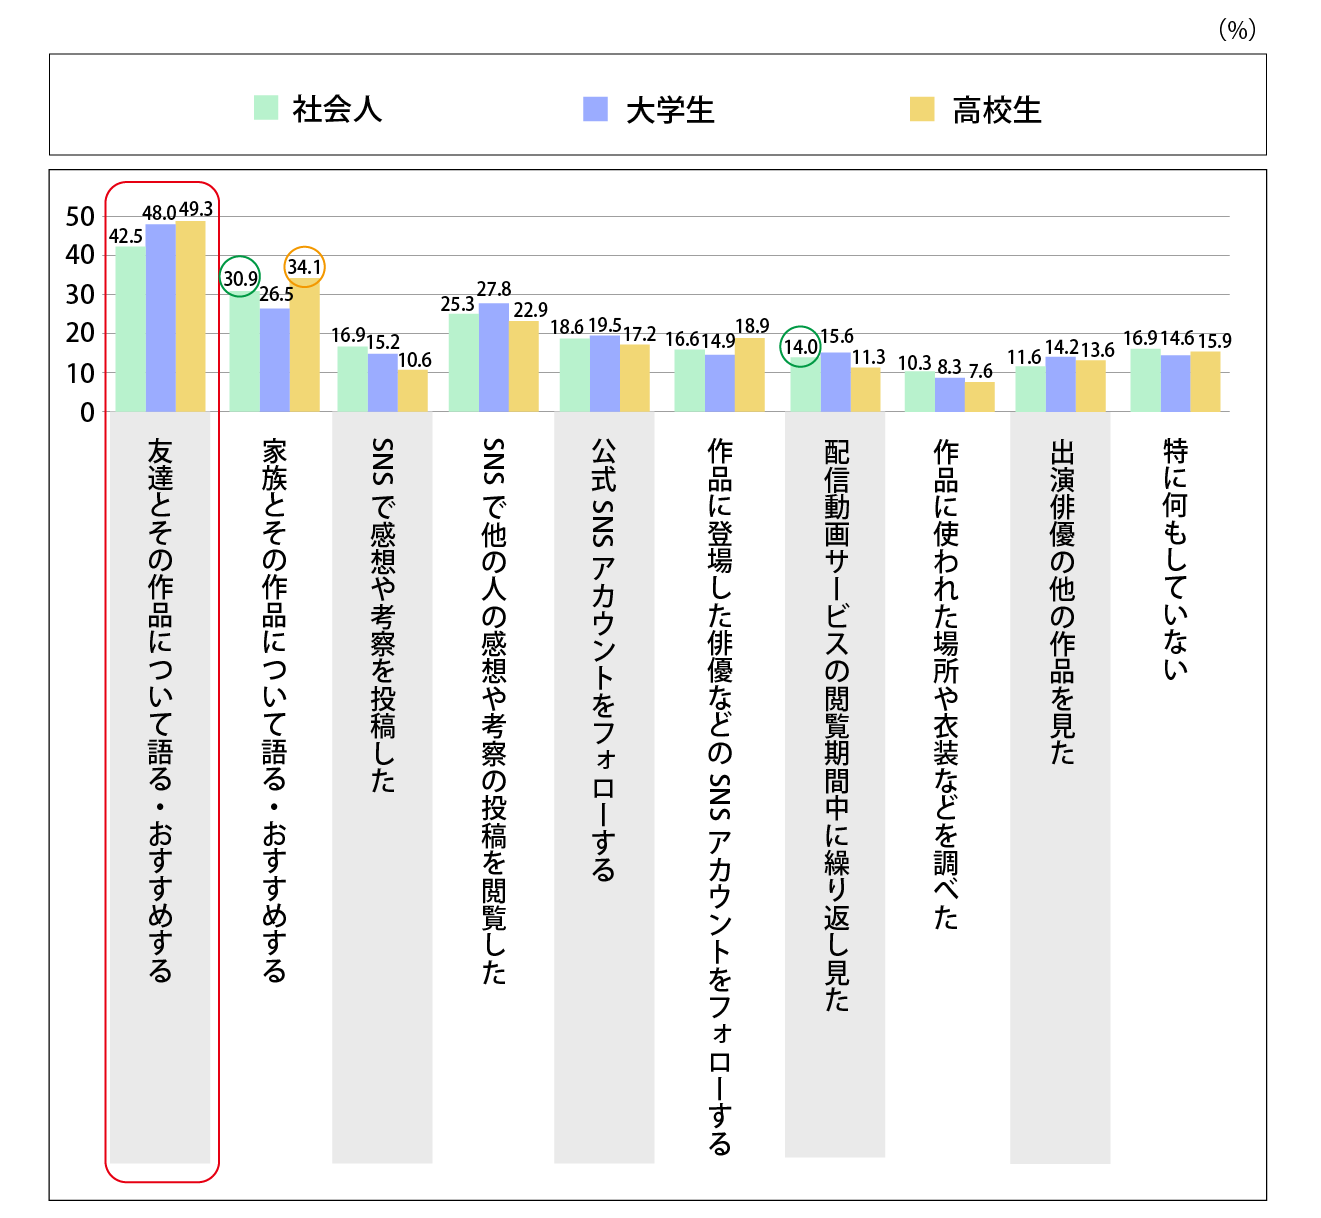
Task: Click the 0 y-axis tick
Action: [88, 412]
